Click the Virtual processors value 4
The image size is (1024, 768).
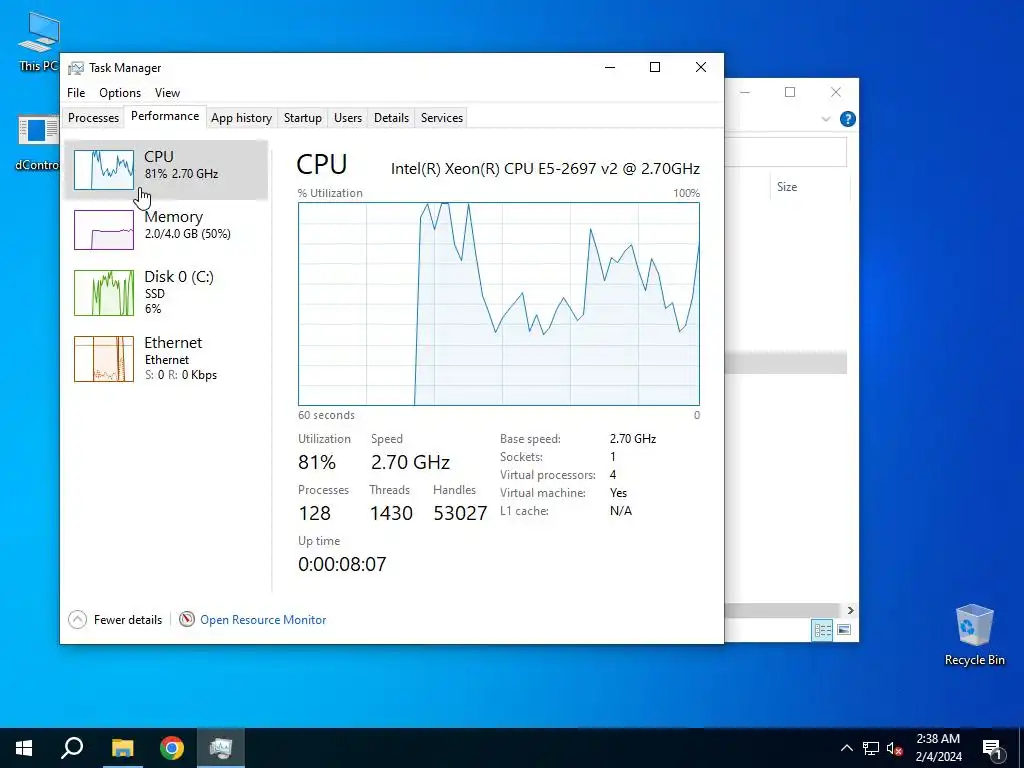[x=613, y=475]
